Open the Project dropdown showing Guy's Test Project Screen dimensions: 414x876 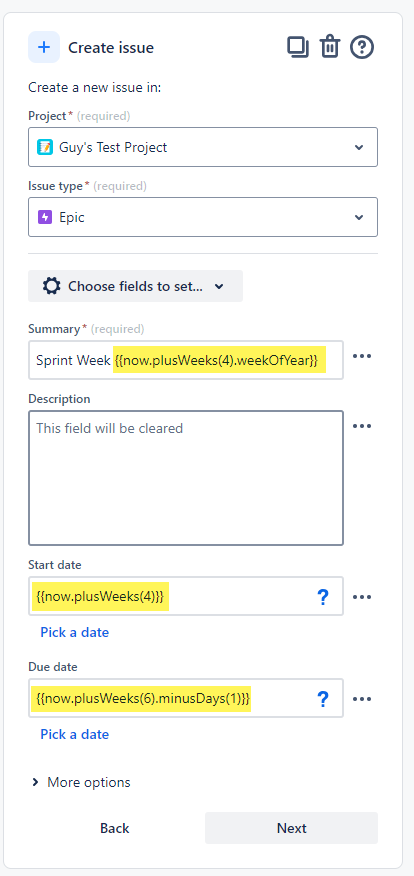pyautogui.click(x=203, y=147)
